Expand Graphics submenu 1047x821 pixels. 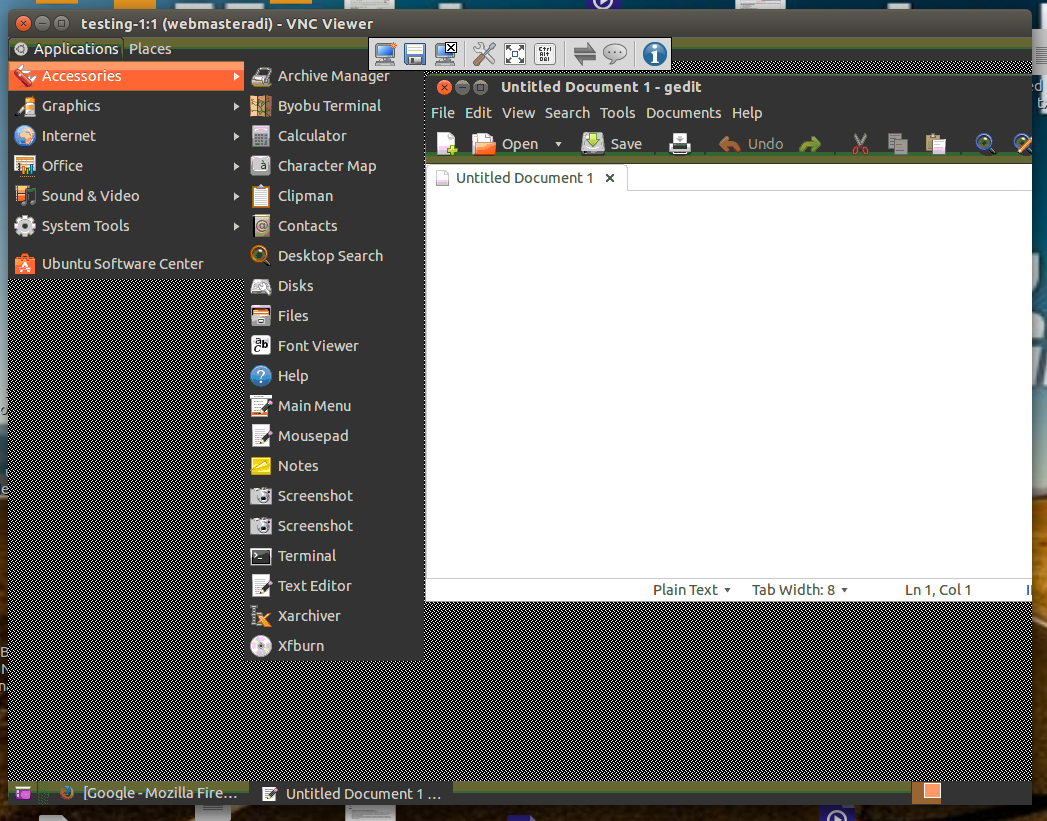(x=126, y=105)
